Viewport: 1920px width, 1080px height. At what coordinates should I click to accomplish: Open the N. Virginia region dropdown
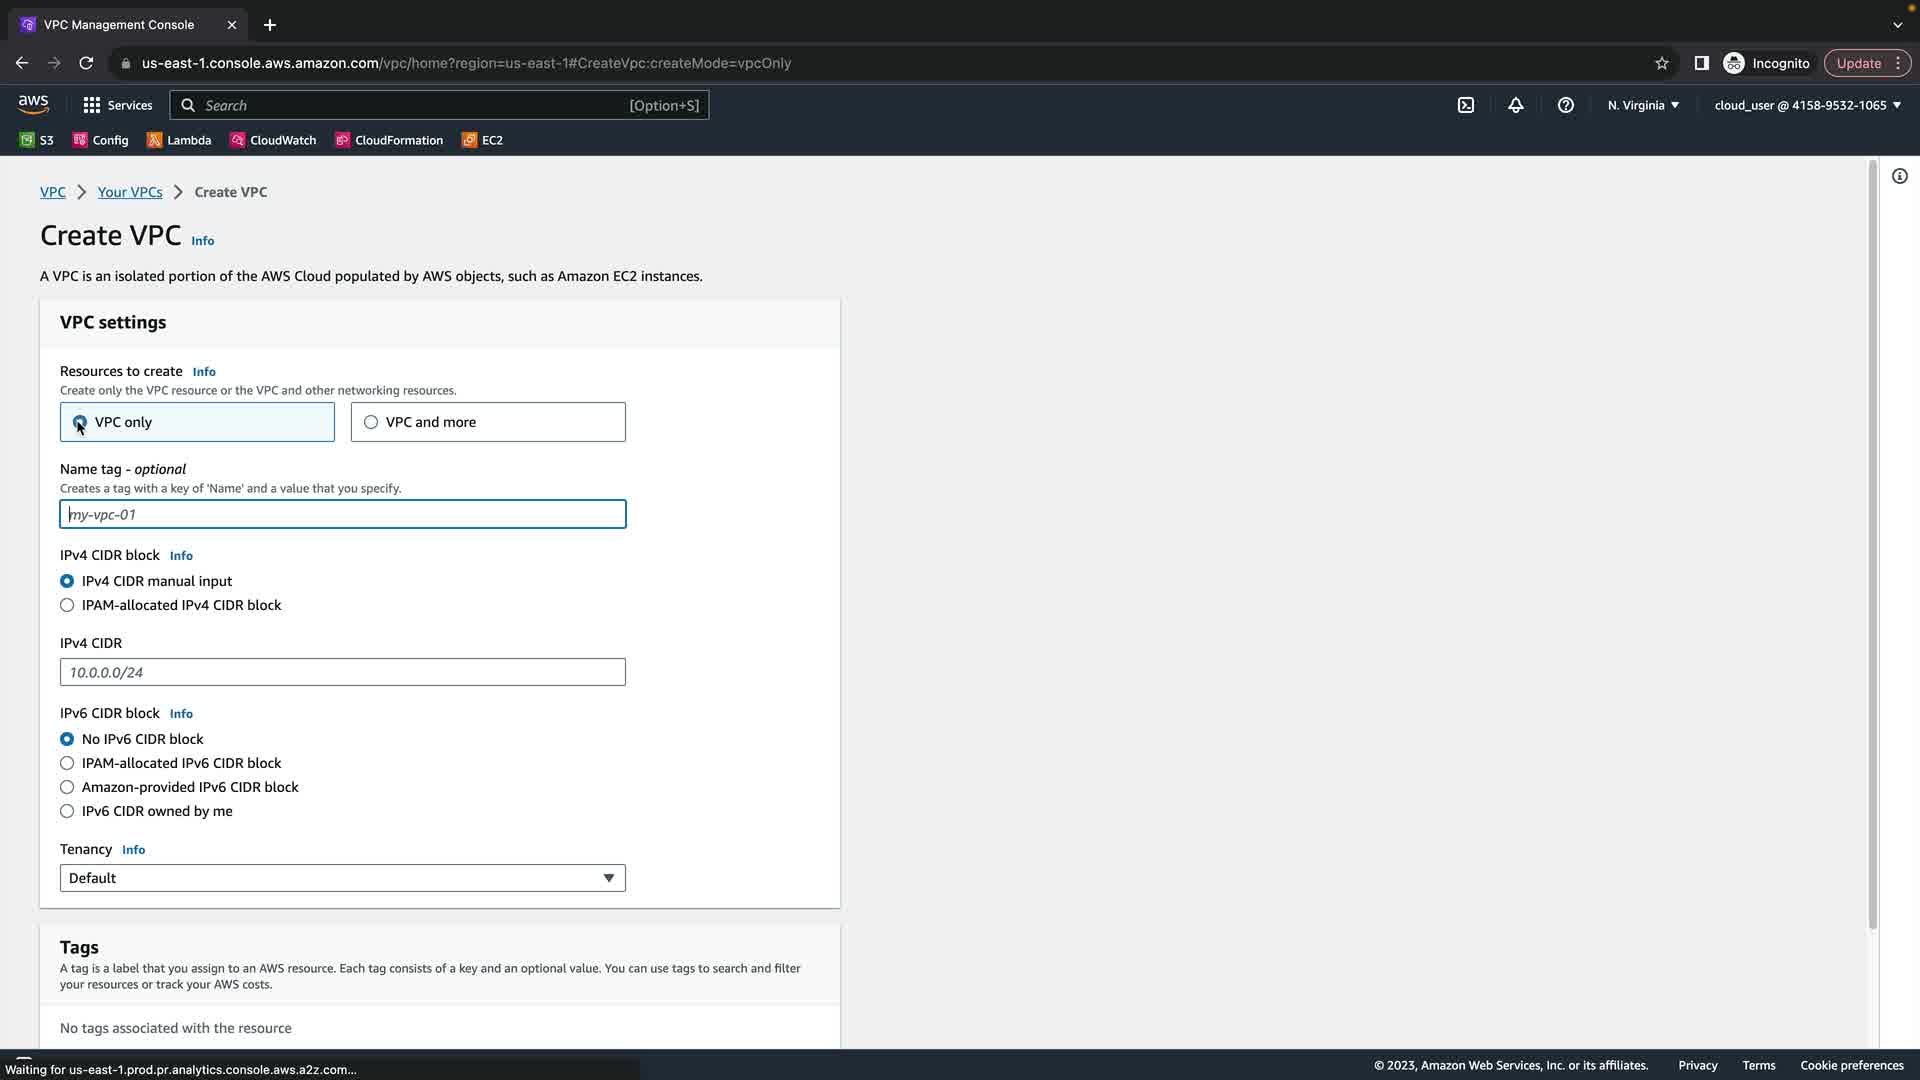pos(1643,105)
